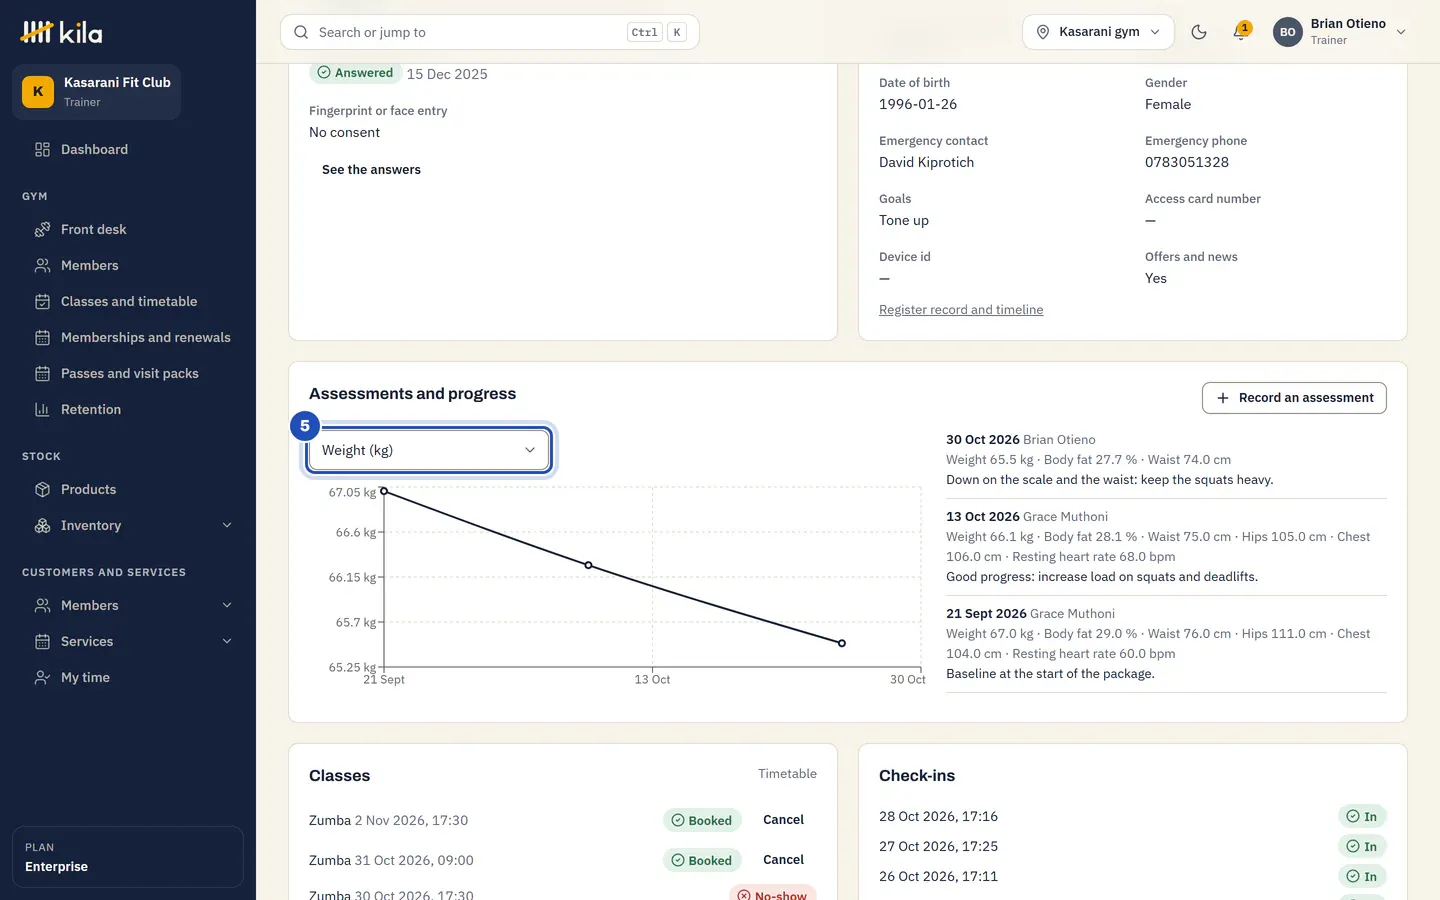Open the See the answers link

(371, 170)
